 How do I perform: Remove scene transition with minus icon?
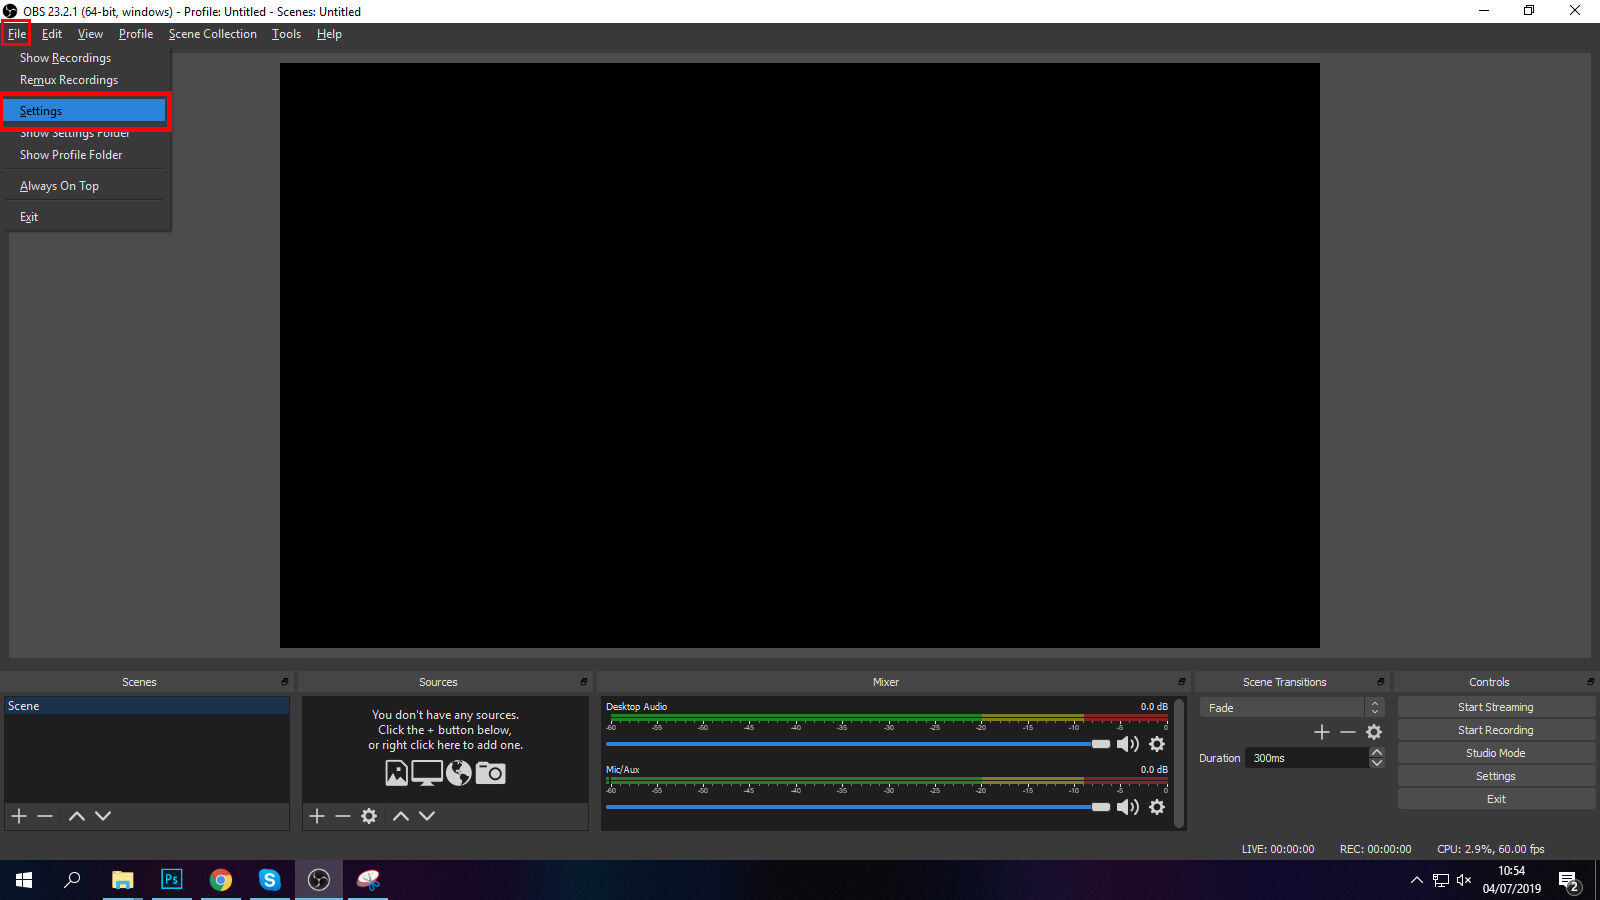pyautogui.click(x=1348, y=732)
